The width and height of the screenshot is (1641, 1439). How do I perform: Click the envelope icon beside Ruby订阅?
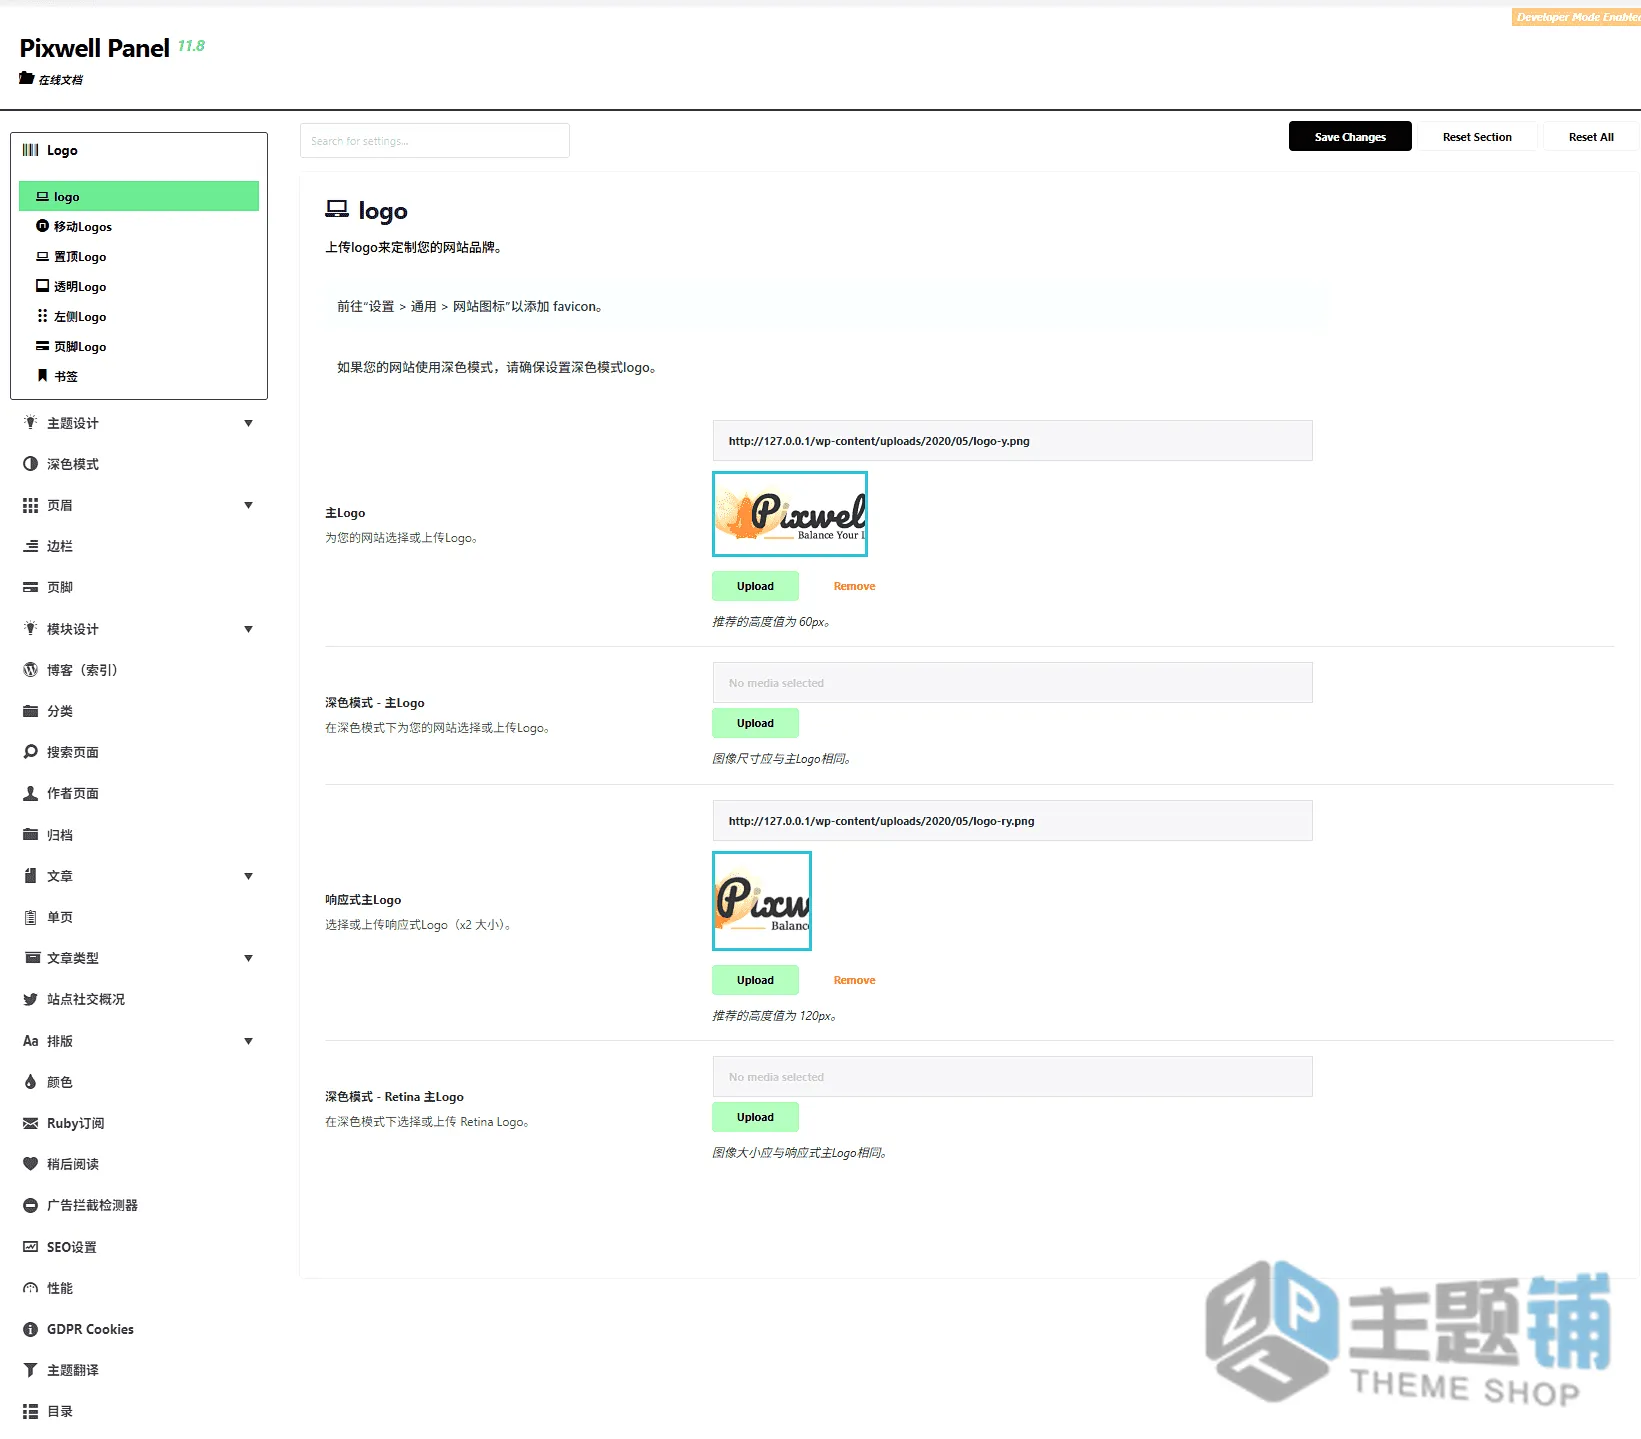30,1123
